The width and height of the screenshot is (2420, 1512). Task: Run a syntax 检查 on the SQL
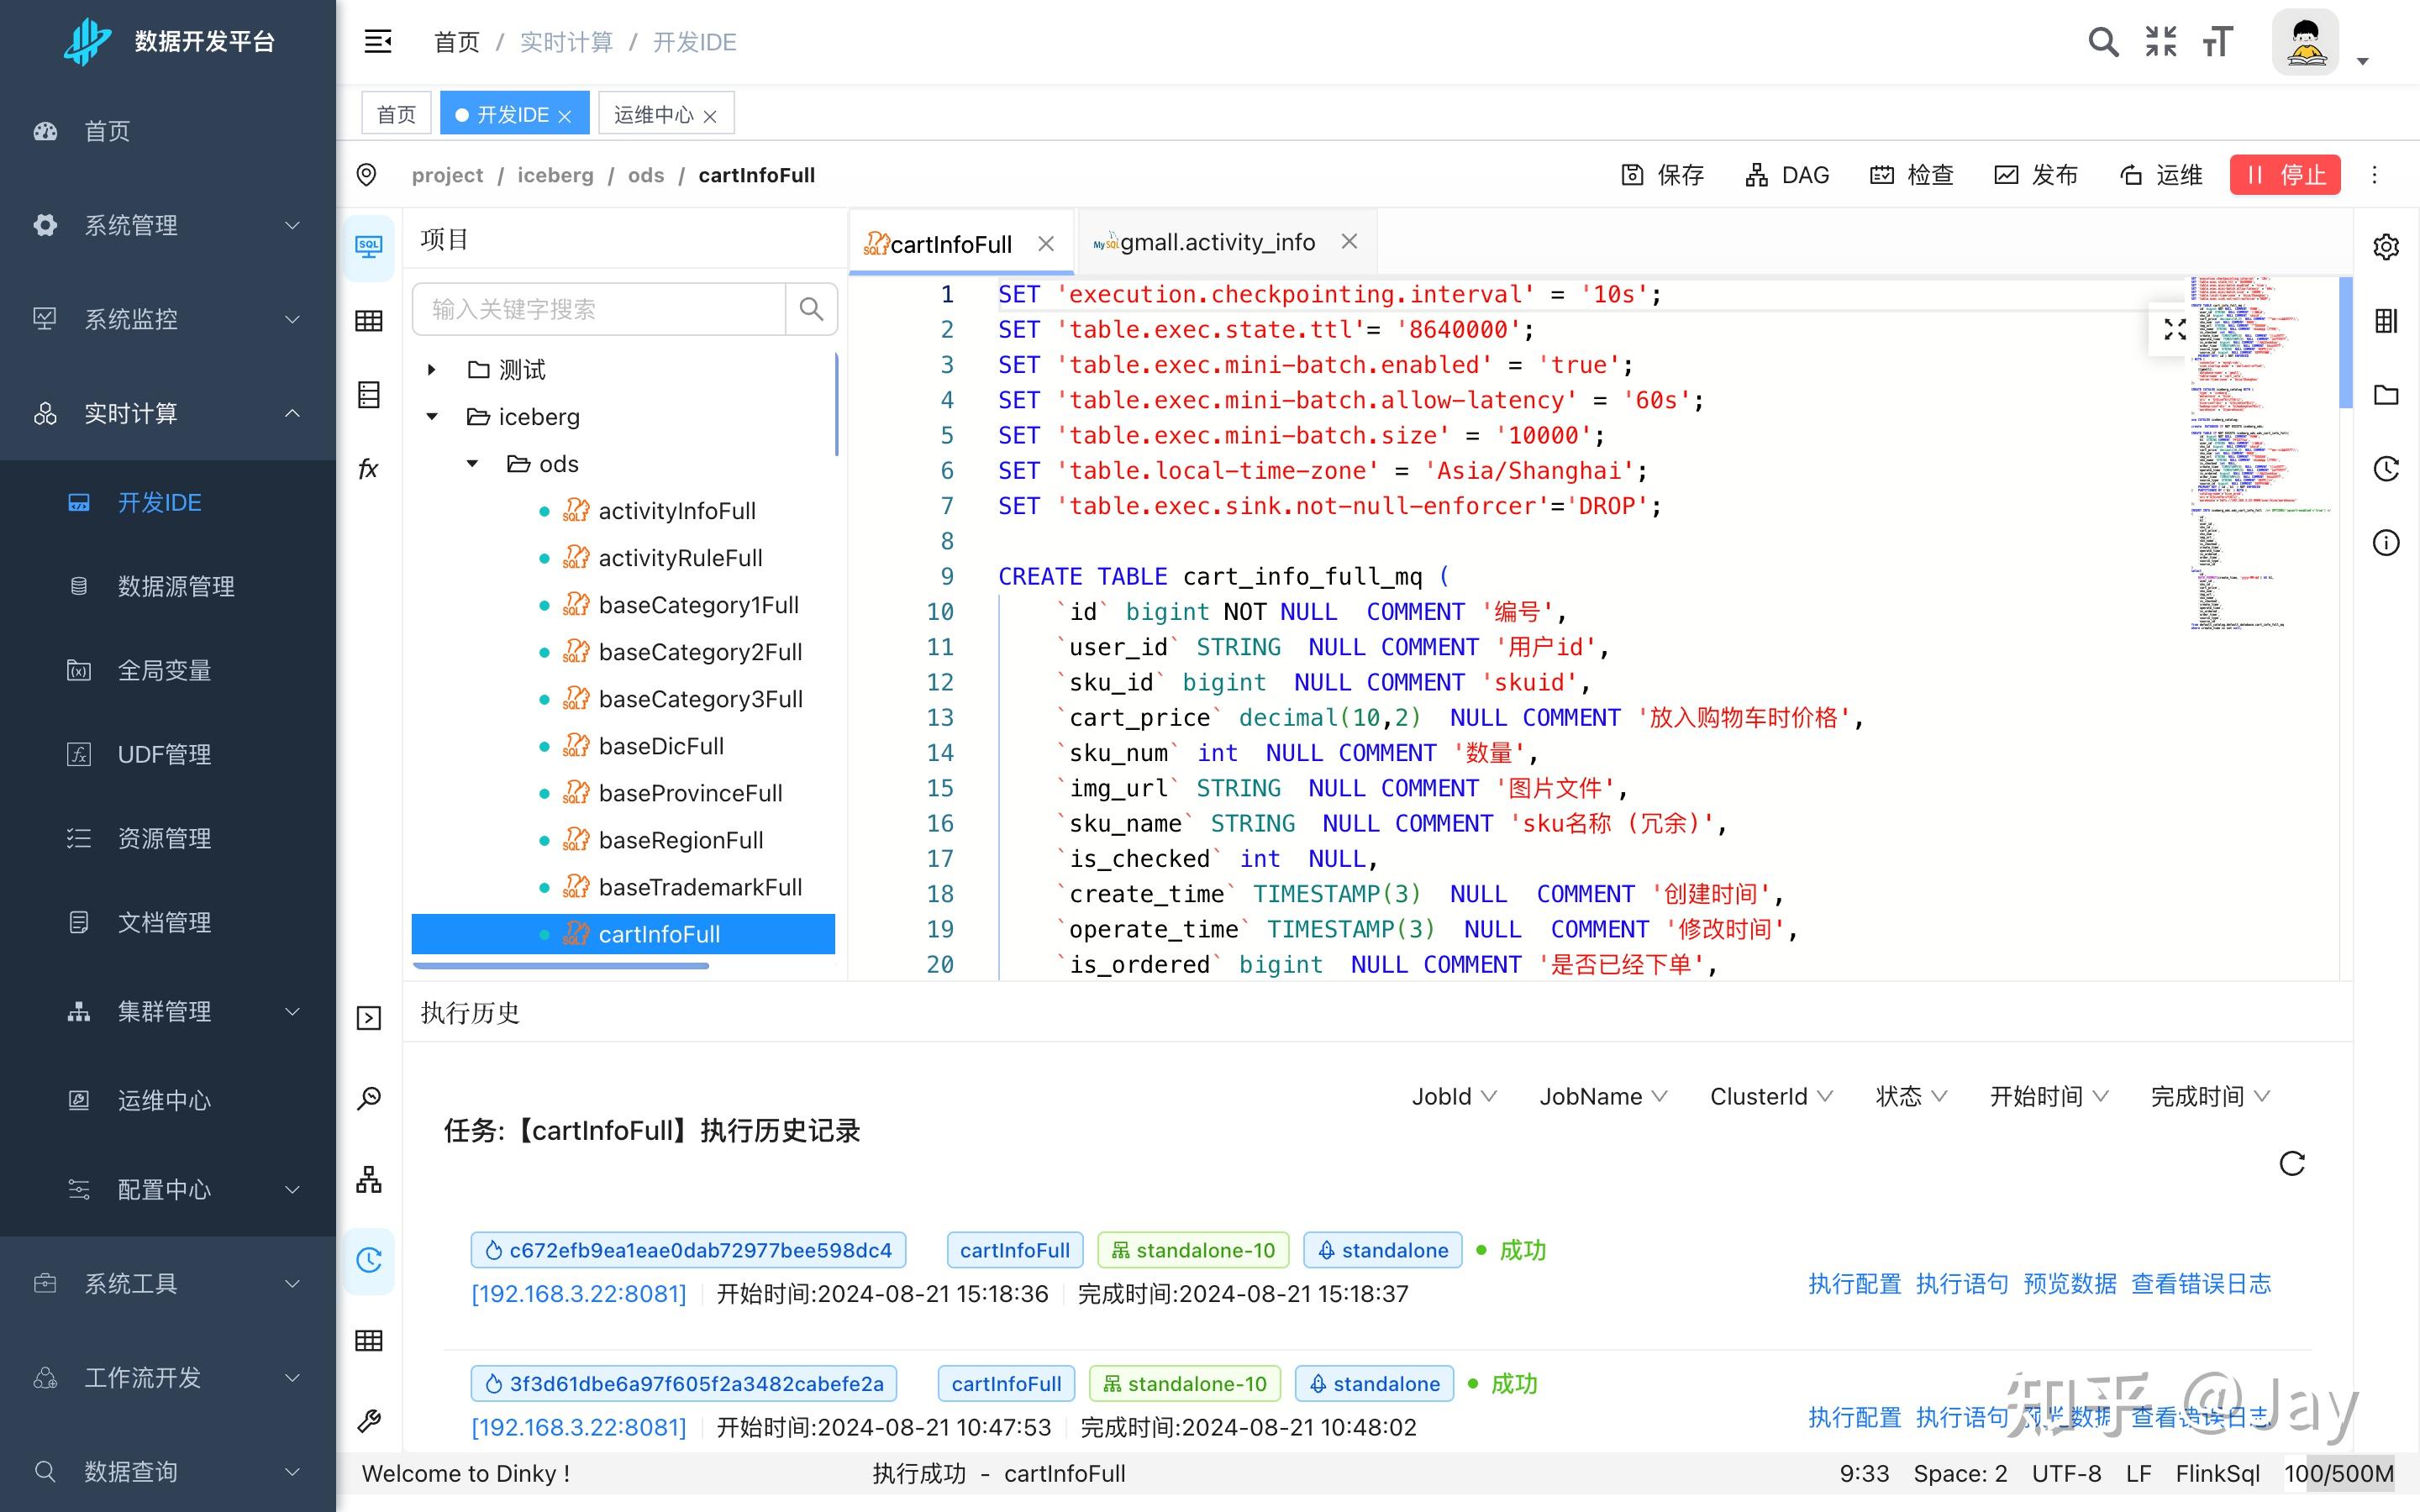(x=1911, y=174)
